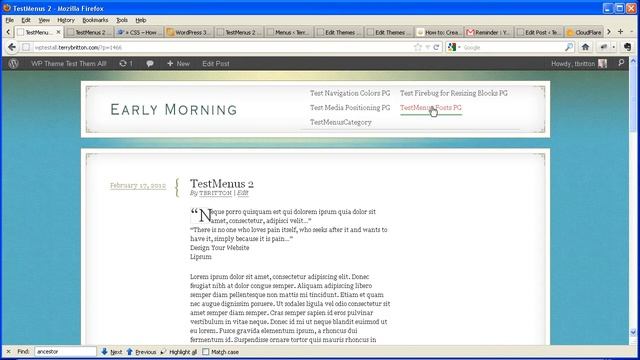640x360 pixels.
Task: Click Edit Post in admin bar
Action: coord(216,64)
